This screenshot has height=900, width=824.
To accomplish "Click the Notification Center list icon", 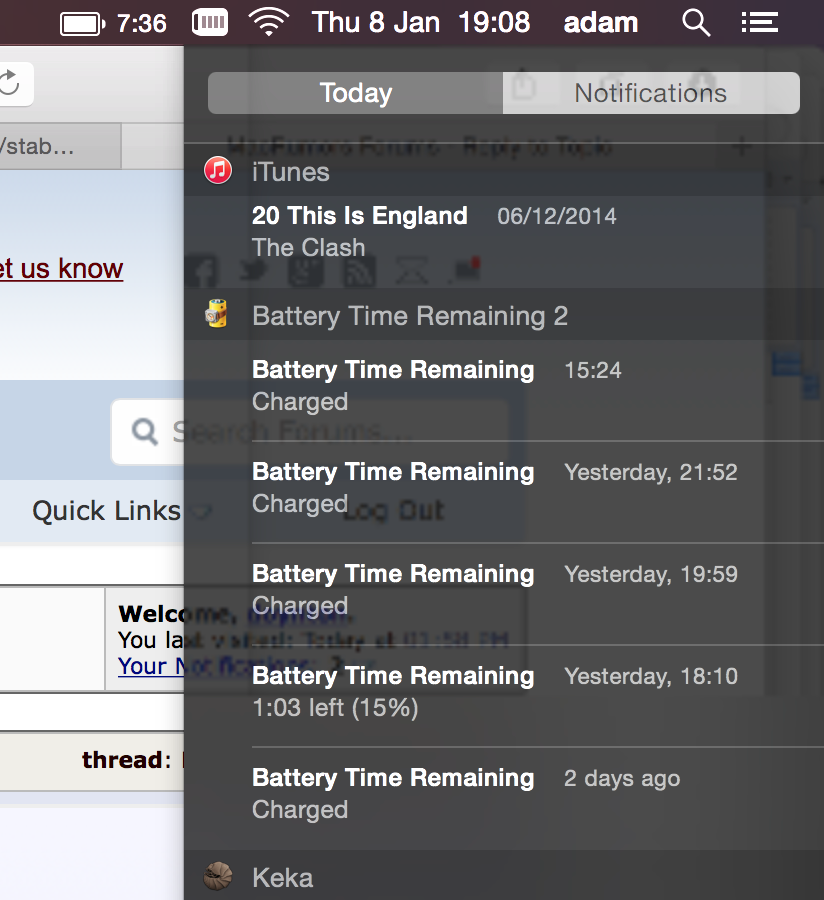I will tap(759, 23).
